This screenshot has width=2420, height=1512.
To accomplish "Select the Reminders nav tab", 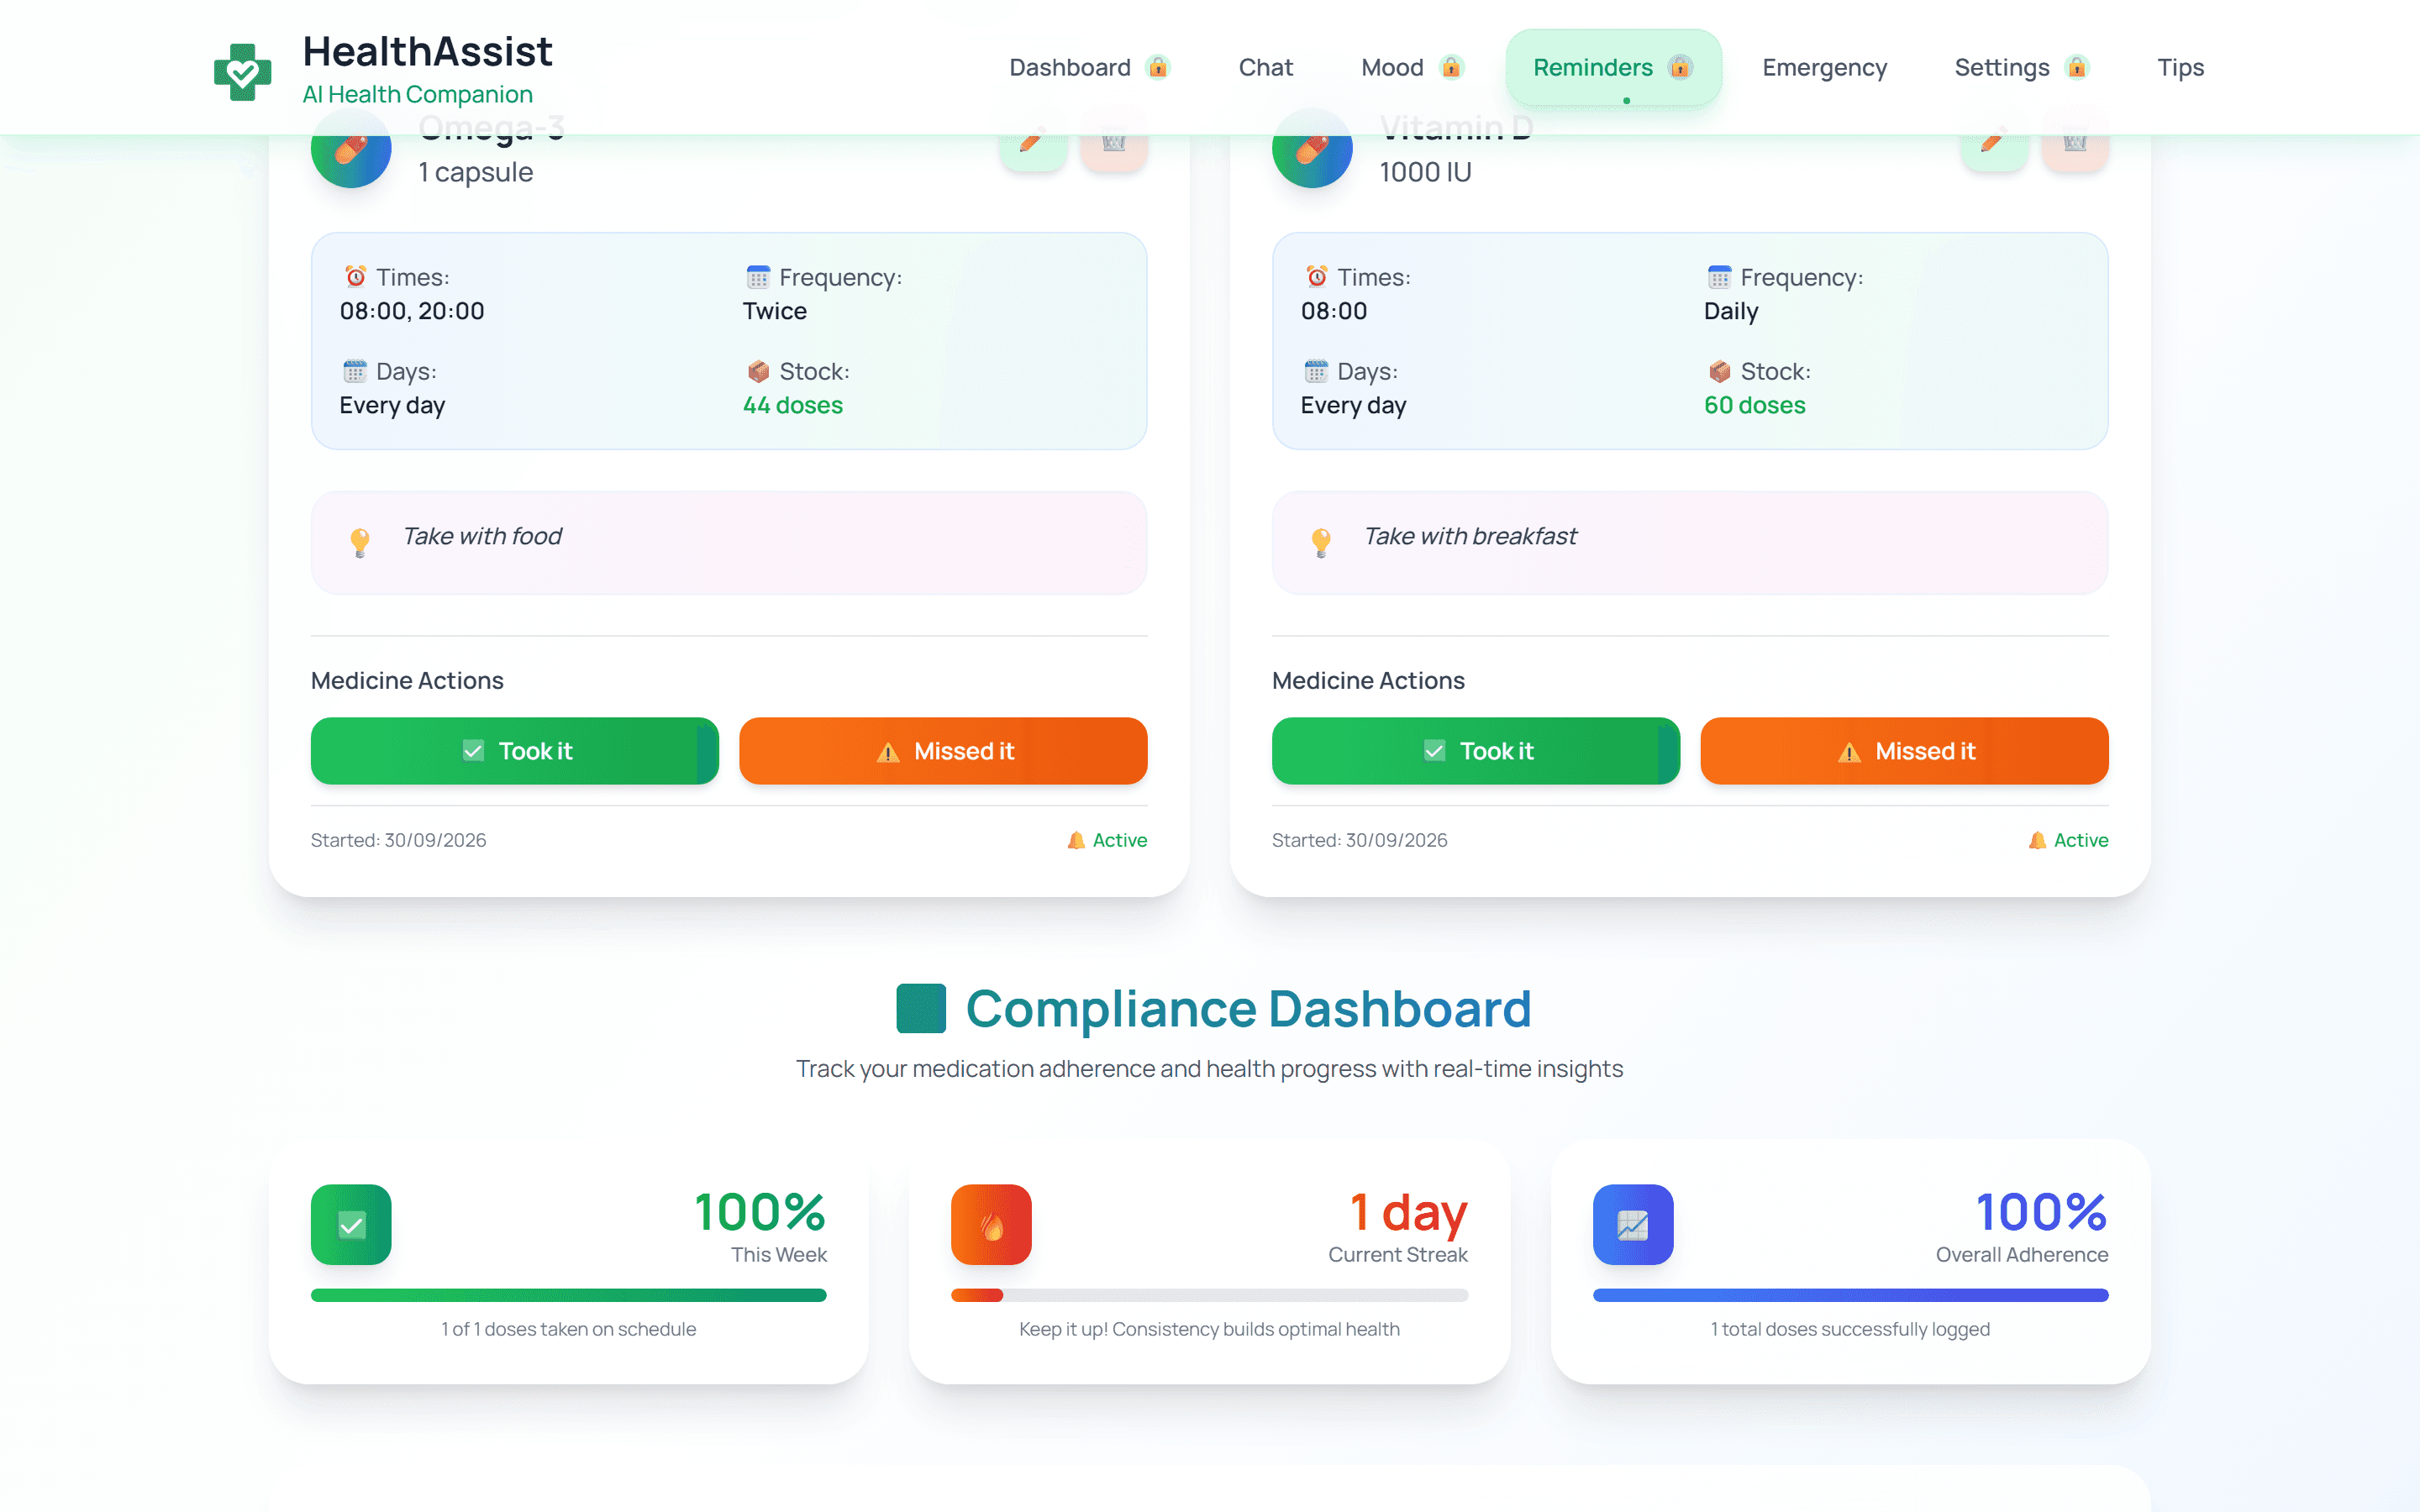I will pos(1613,67).
